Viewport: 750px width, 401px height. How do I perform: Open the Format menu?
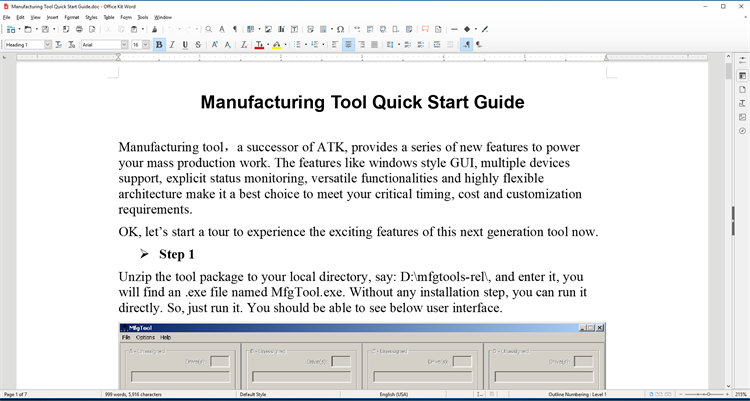click(x=72, y=17)
